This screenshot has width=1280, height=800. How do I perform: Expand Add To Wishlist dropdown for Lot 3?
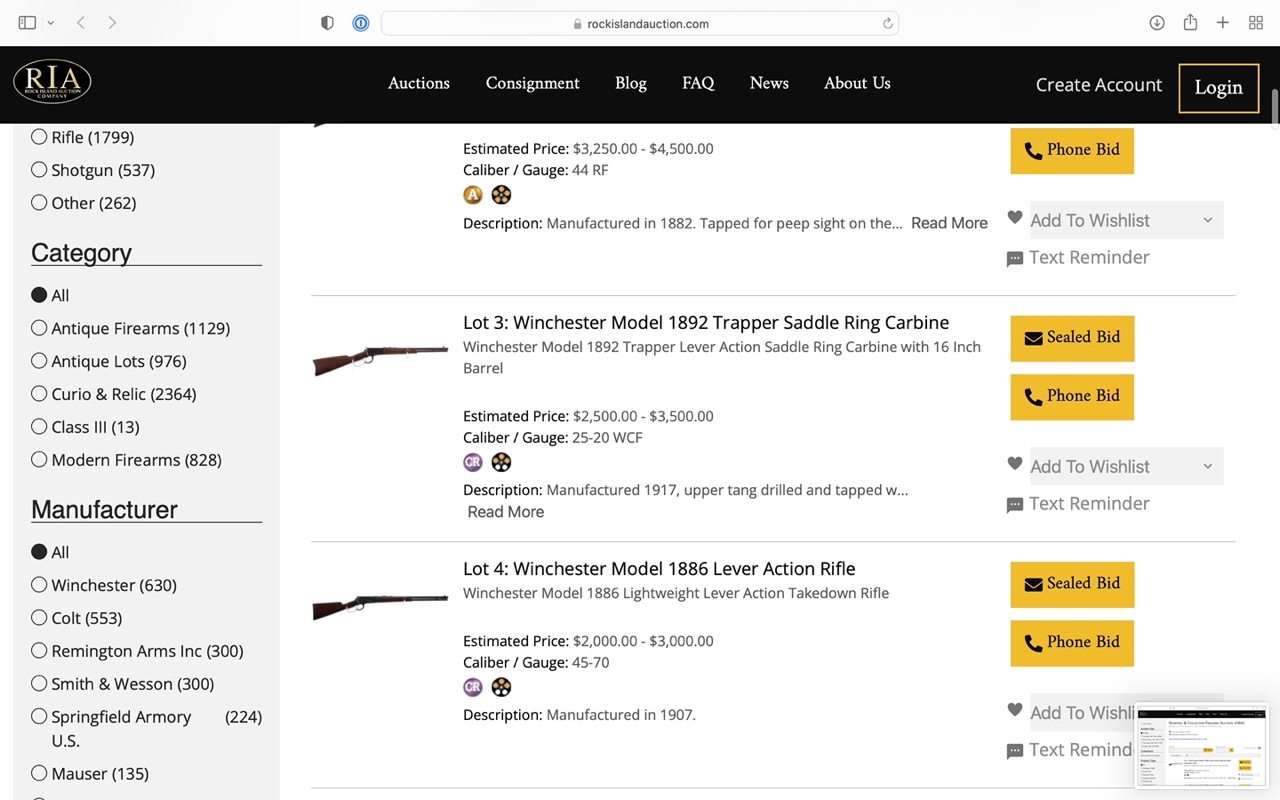point(1126,467)
